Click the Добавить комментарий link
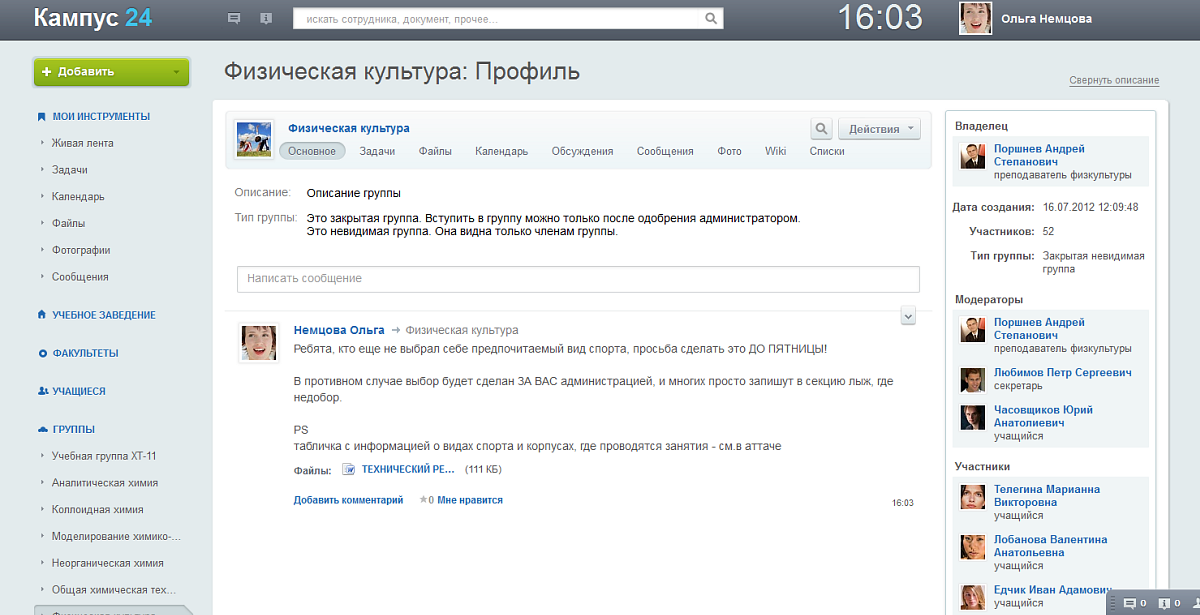The width and height of the screenshot is (1200, 615). click(x=348, y=500)
